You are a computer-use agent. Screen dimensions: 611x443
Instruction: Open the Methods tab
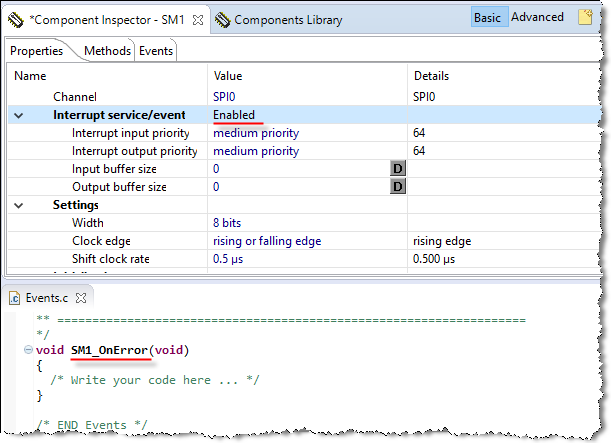[108, 51]
